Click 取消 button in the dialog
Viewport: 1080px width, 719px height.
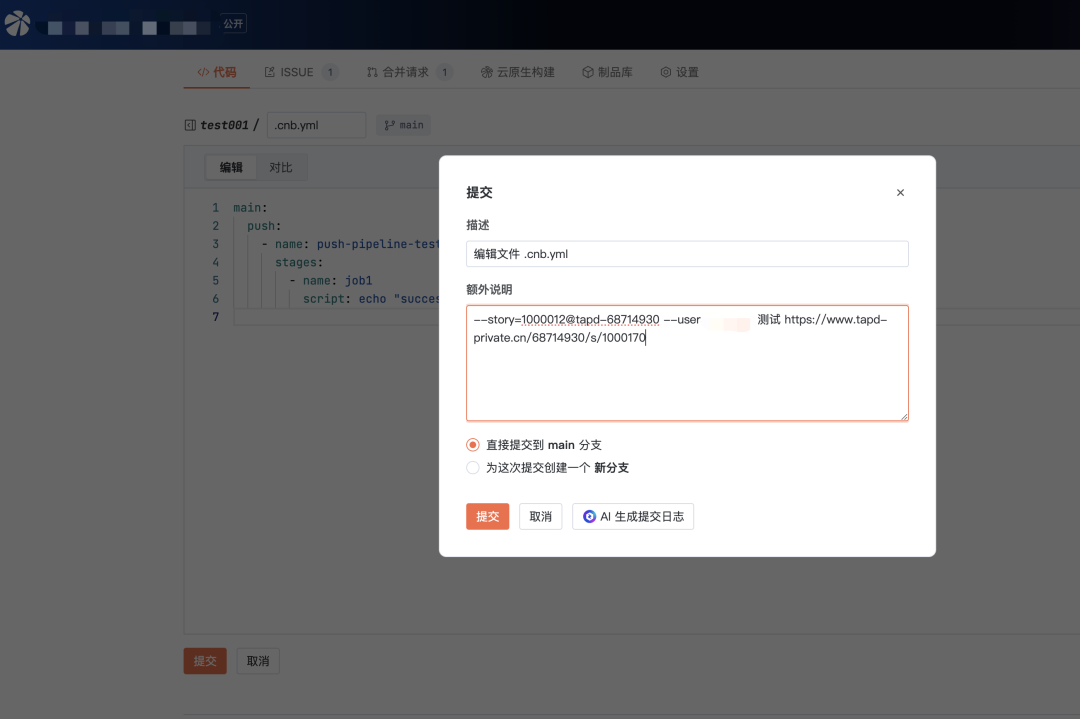click(x=540, y=517)
